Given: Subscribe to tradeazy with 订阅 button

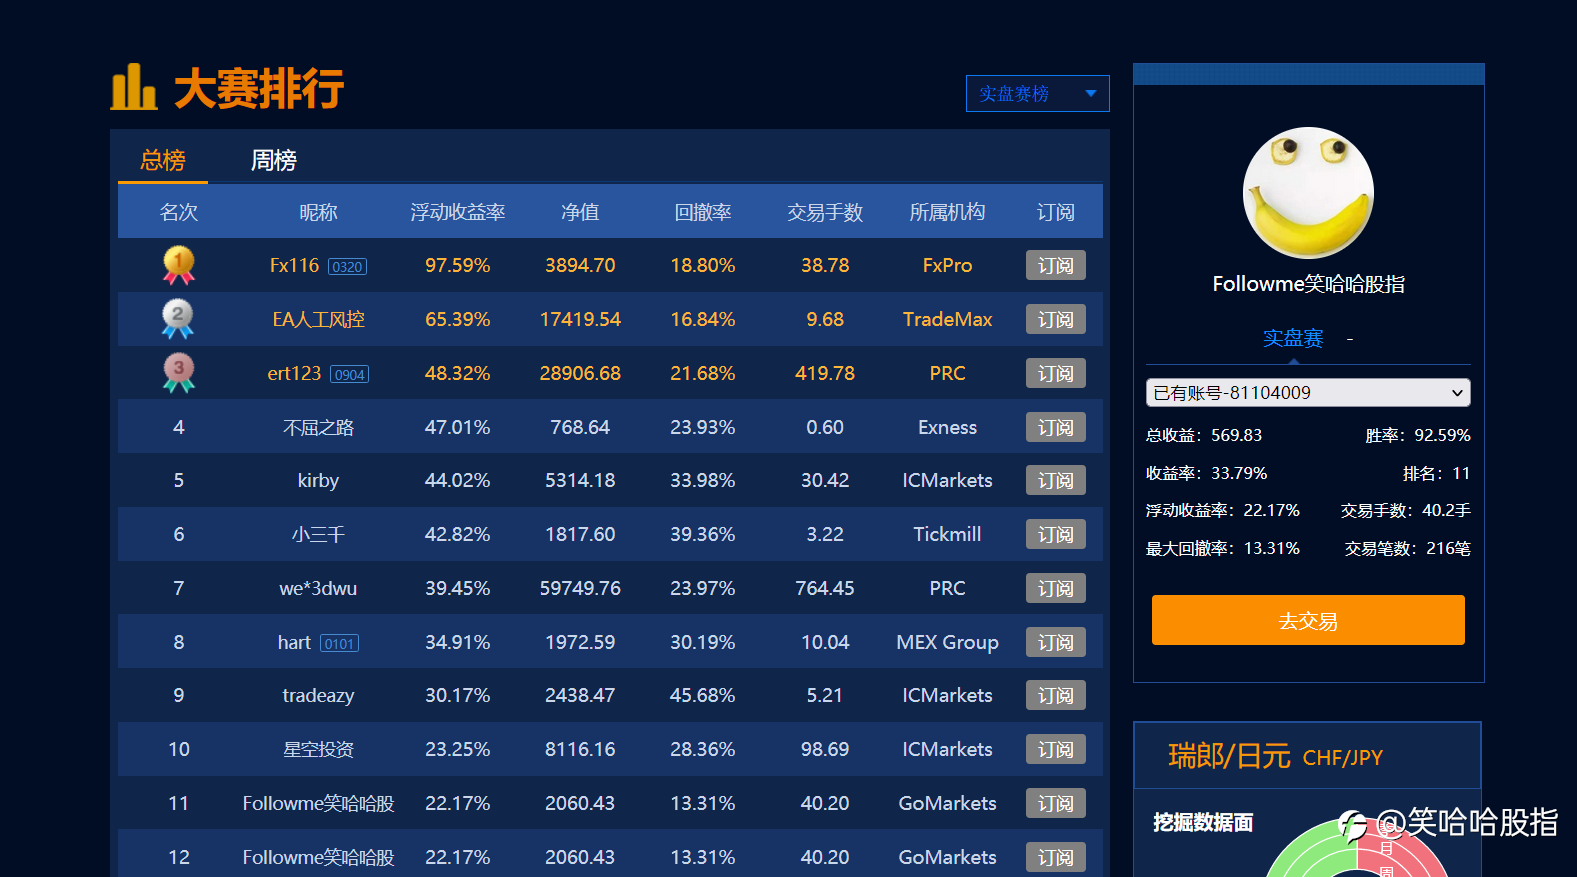Looking at the screenshot, I should (x=1056, y=695).
